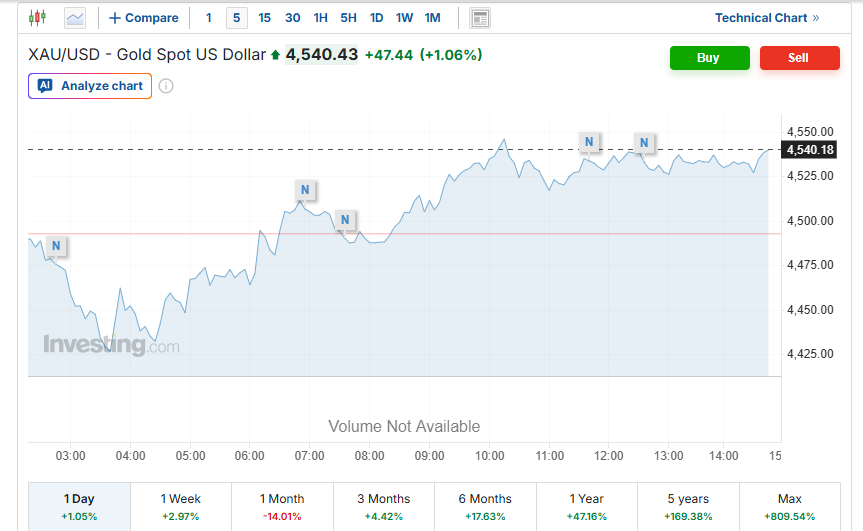Click the N news marker near 11:45

590,142
